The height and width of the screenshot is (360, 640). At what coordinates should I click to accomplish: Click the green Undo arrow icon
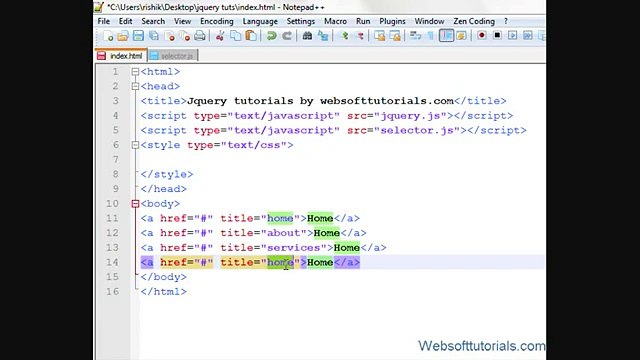[x=271, y=36]
